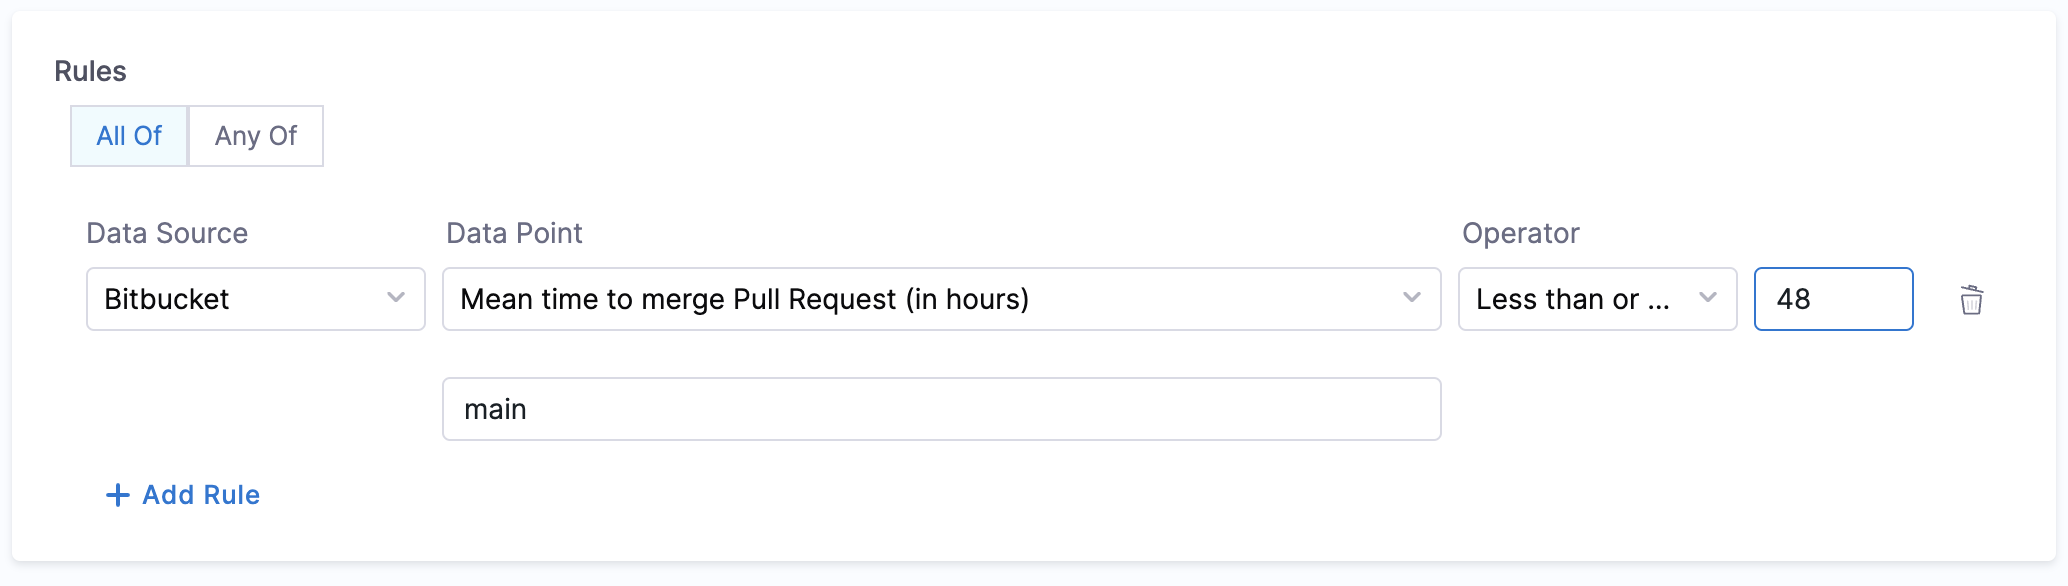
Task: Expand the Mean time to merge dropdown
Action: click(940, 299)
